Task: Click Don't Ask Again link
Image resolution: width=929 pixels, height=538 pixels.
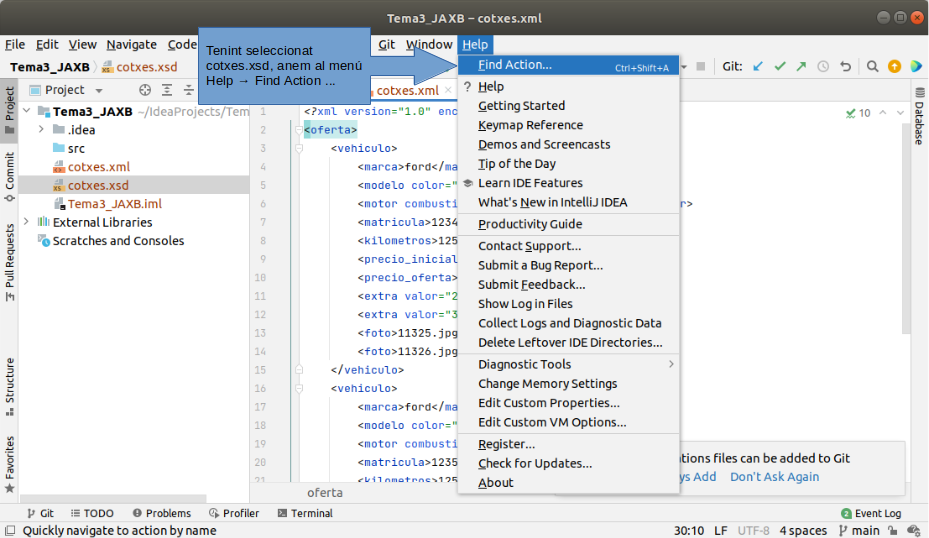Action: click(x=774, y=477)
